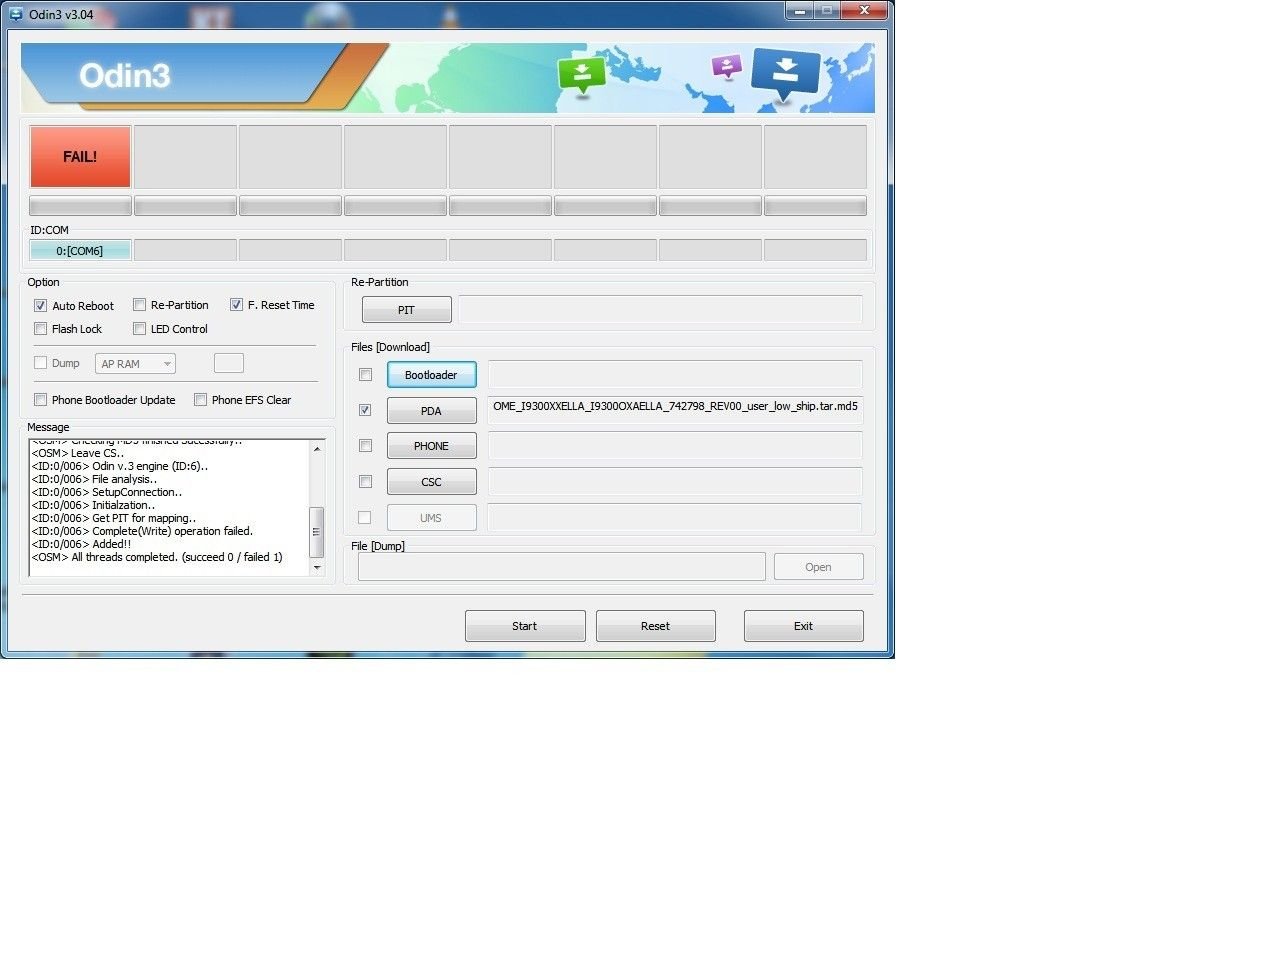The image size is (1280, 960).
Task: Click the PIT button
Action: click(x=406, y=310)
